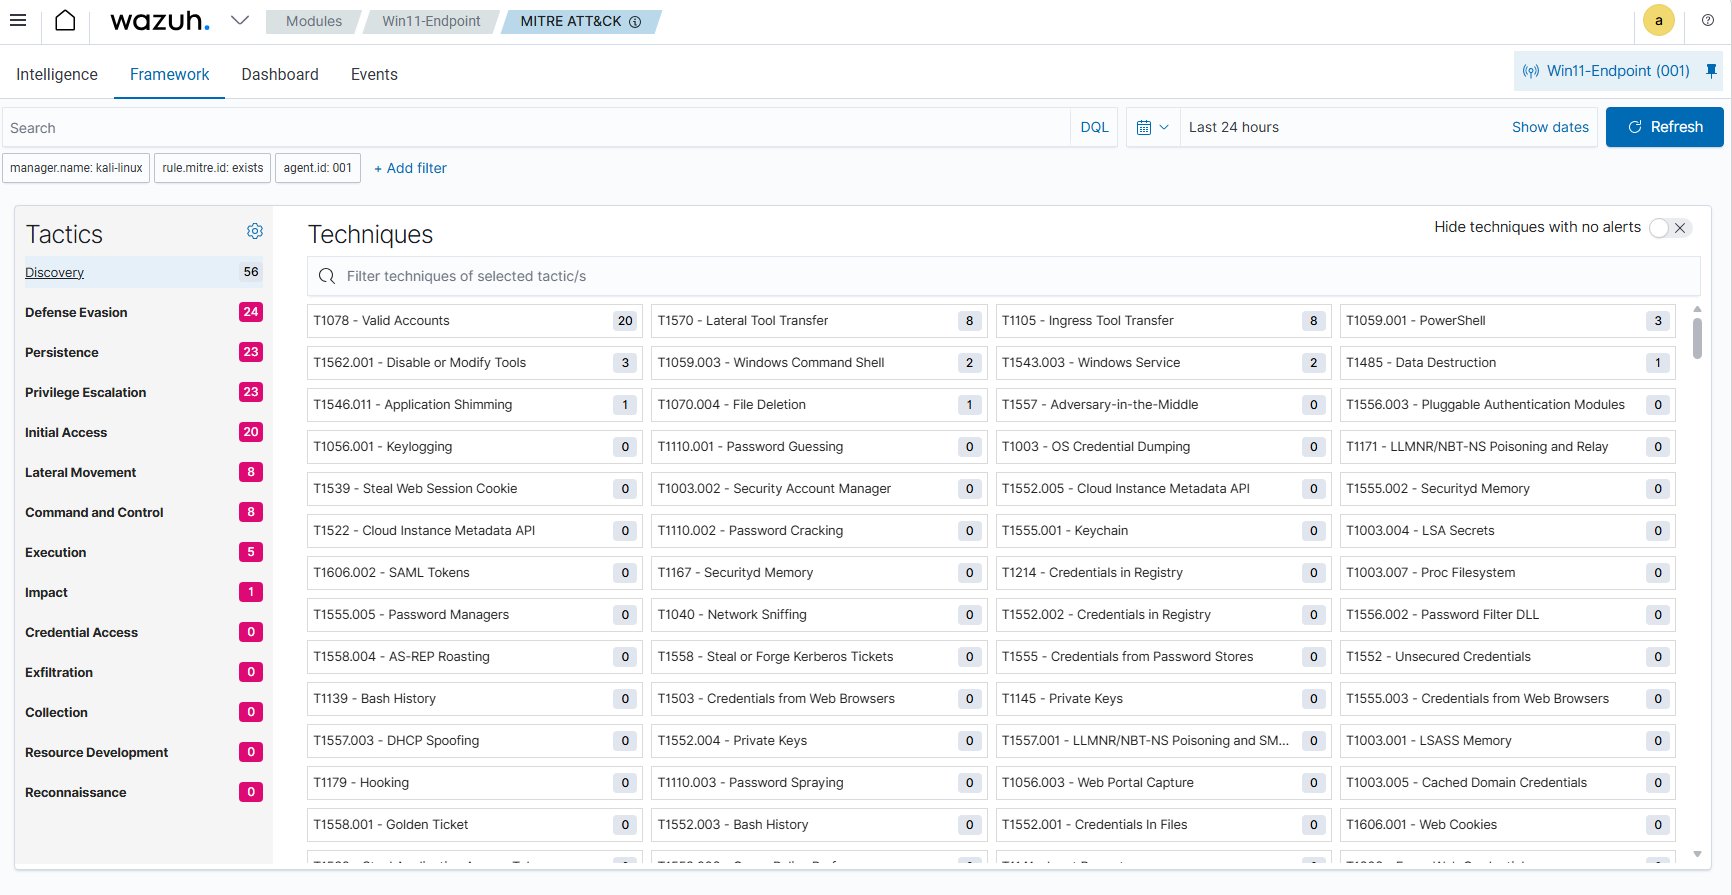The height and width of the screenshot is (895, 1732).
Task: Open technique T1105 - Ingress Tool Transfer
Action: tap(1164, 321)
